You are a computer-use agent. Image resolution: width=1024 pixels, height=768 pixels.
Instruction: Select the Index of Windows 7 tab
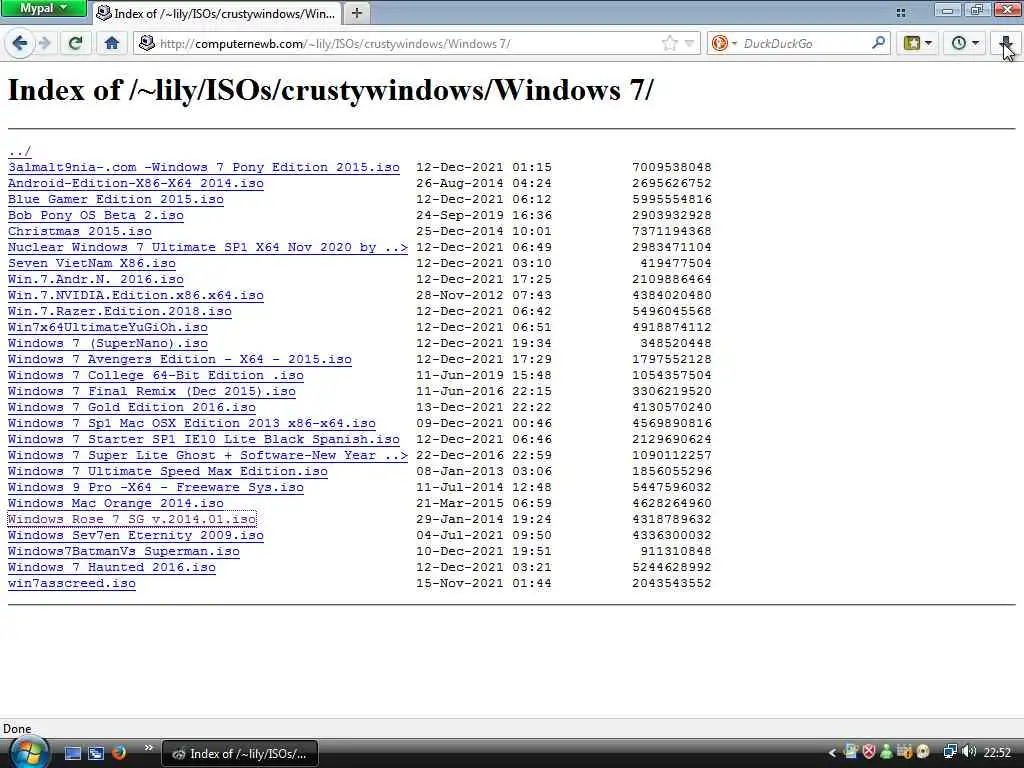click(x=216, y=13)
